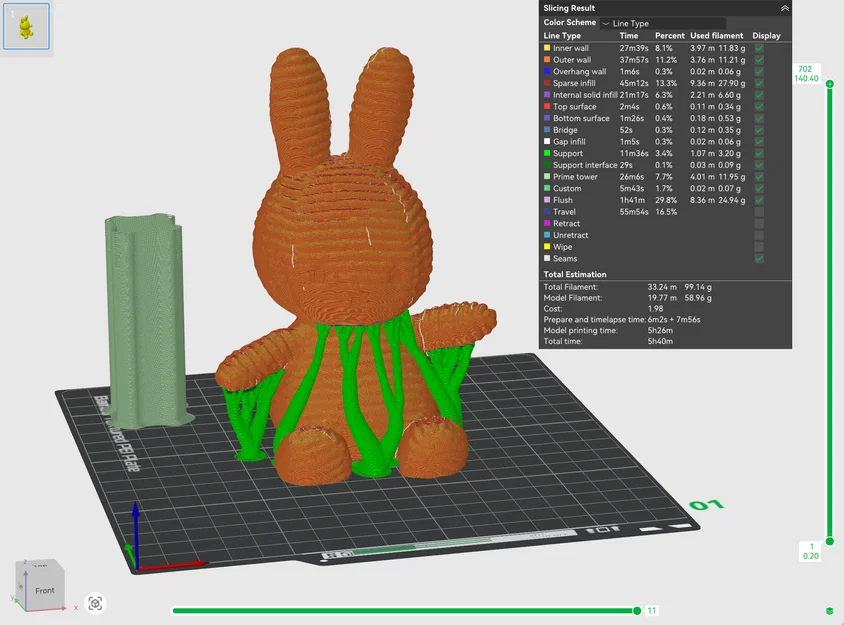The height and width of the screenshot is (625, 844).
Task: Click the blue Internal solid infill color swatch
Action: tap(546, 95)
